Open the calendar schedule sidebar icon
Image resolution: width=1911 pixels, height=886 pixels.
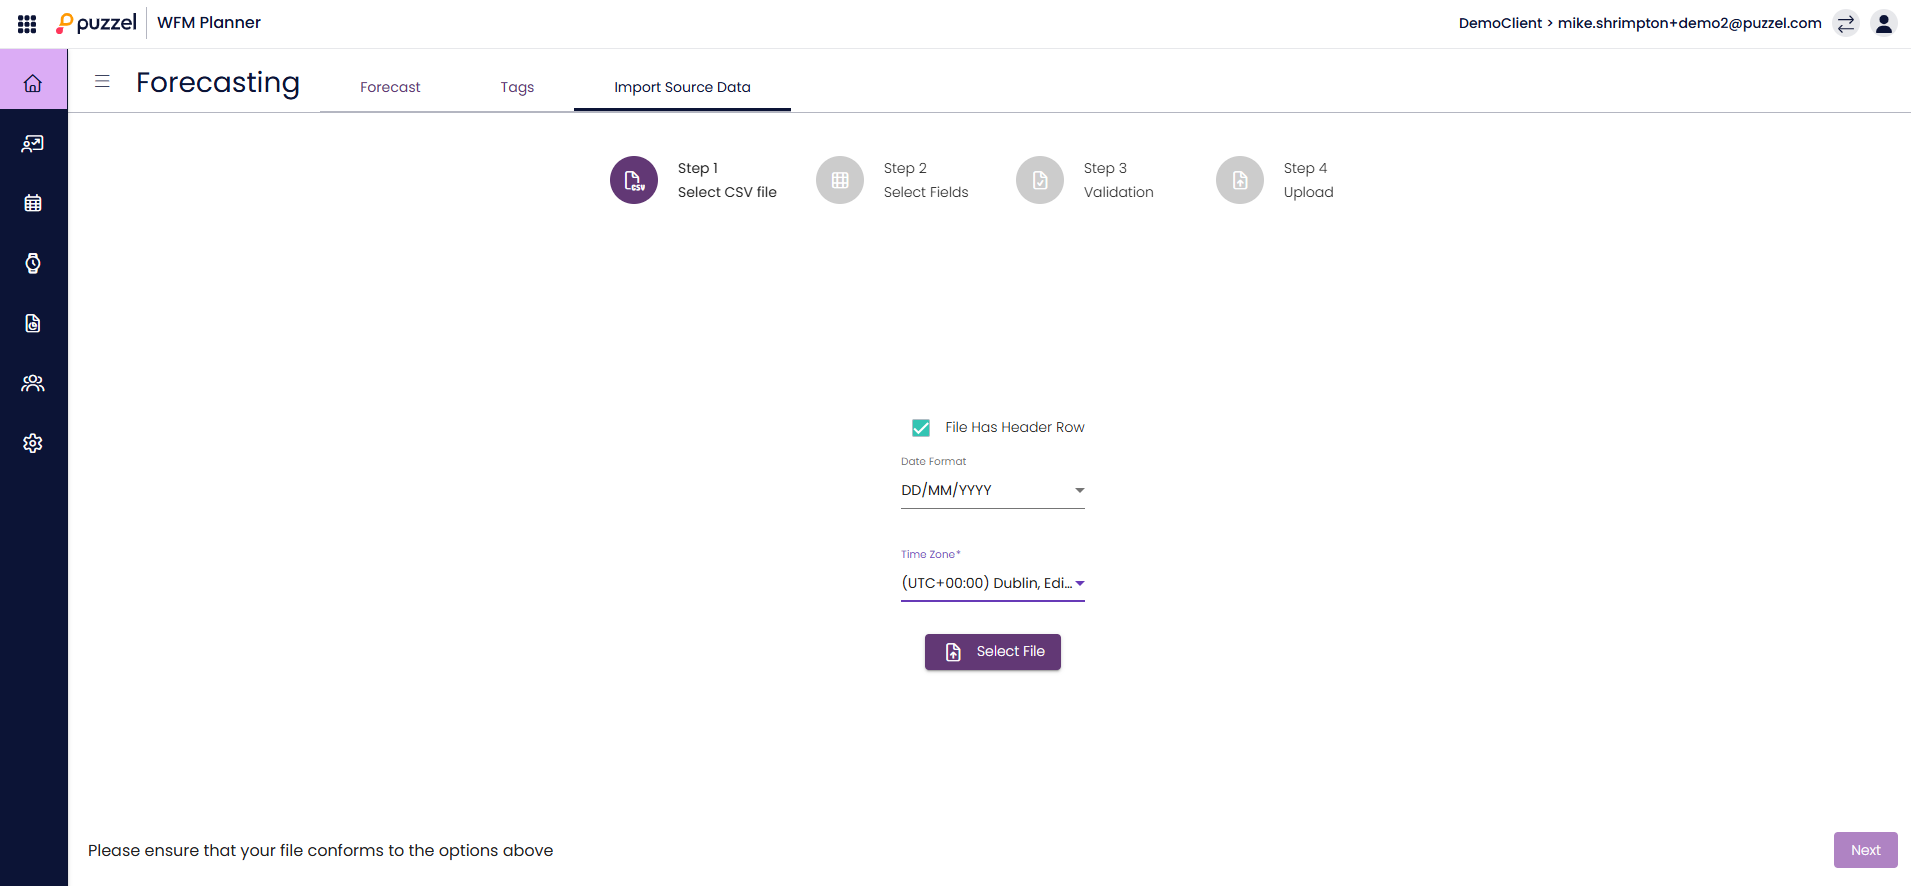(x=33, y=203)
